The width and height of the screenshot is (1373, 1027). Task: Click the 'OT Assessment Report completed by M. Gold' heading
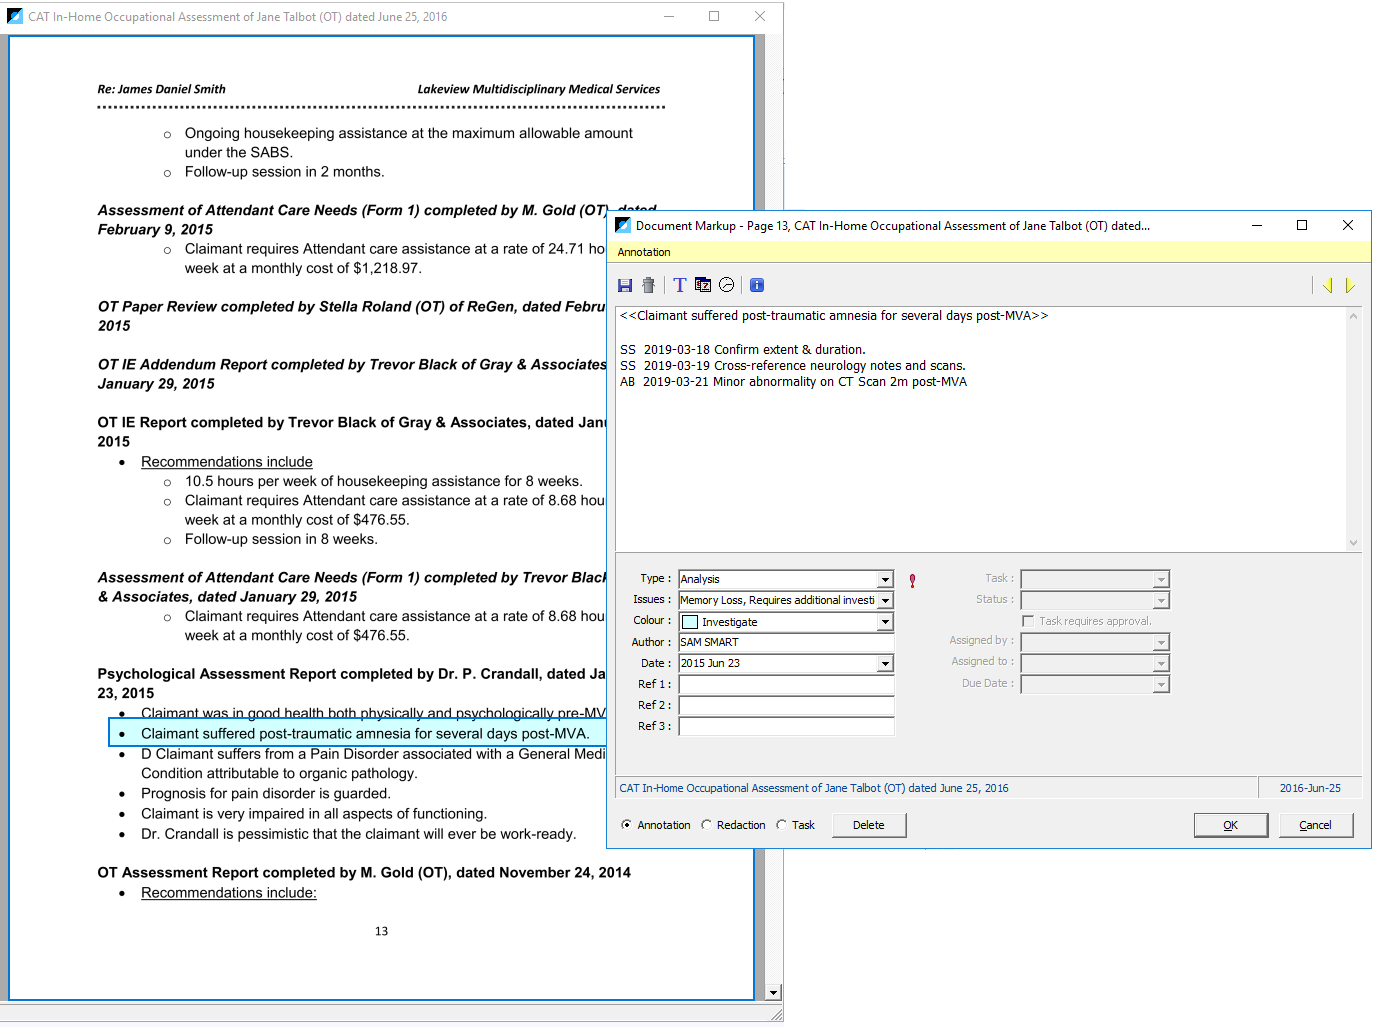tap(364, 873)
